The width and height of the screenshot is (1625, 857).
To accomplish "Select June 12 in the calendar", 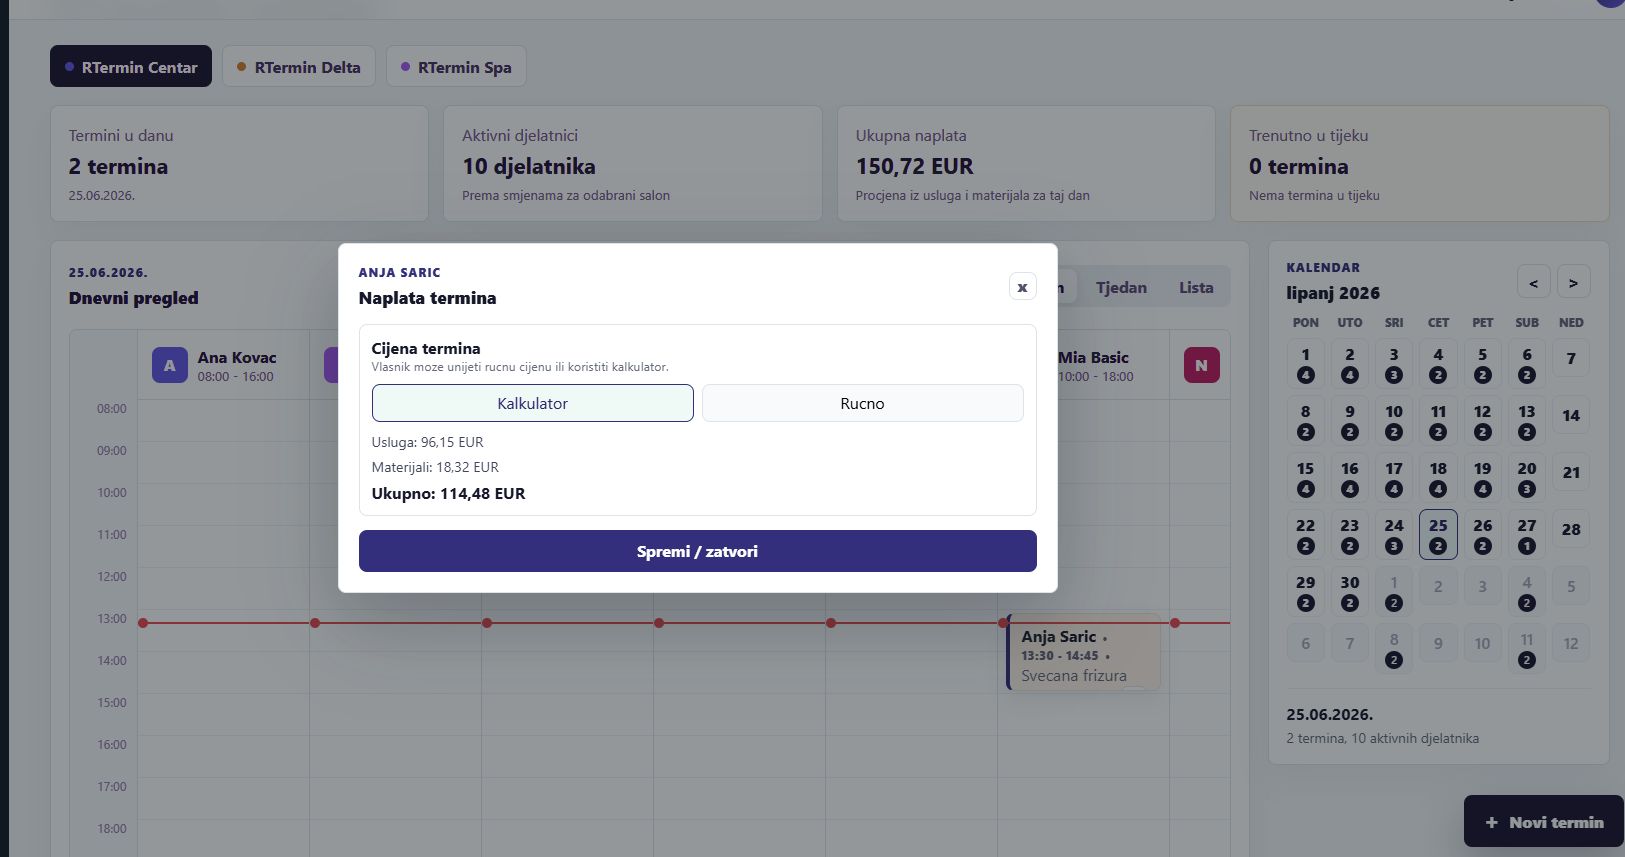I will pyautogui.click(x=1482, y=420).
